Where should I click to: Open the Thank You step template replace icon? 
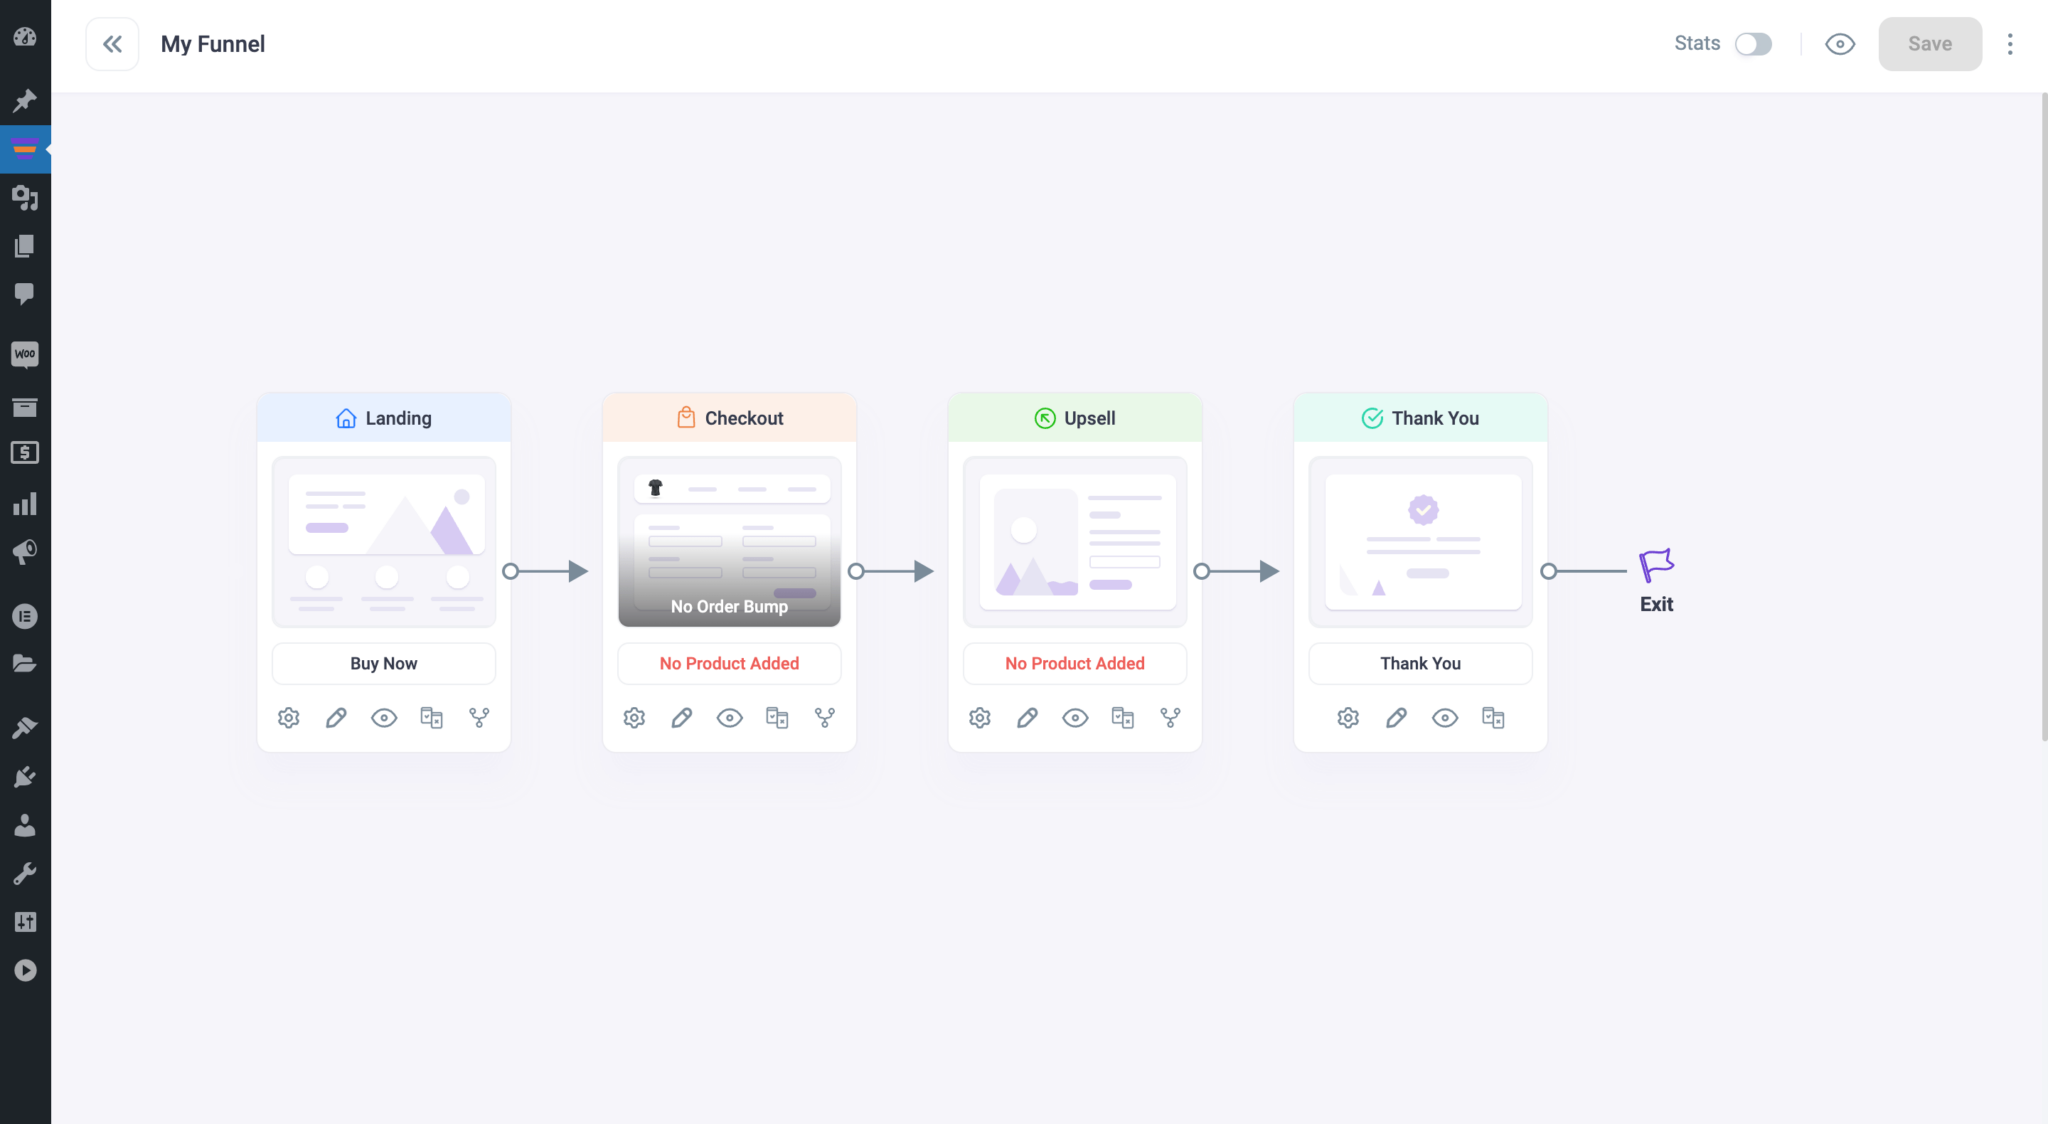click(1493, 717)
